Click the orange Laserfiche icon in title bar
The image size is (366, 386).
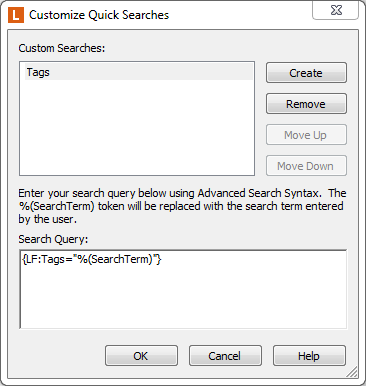(x=16, y=15)
